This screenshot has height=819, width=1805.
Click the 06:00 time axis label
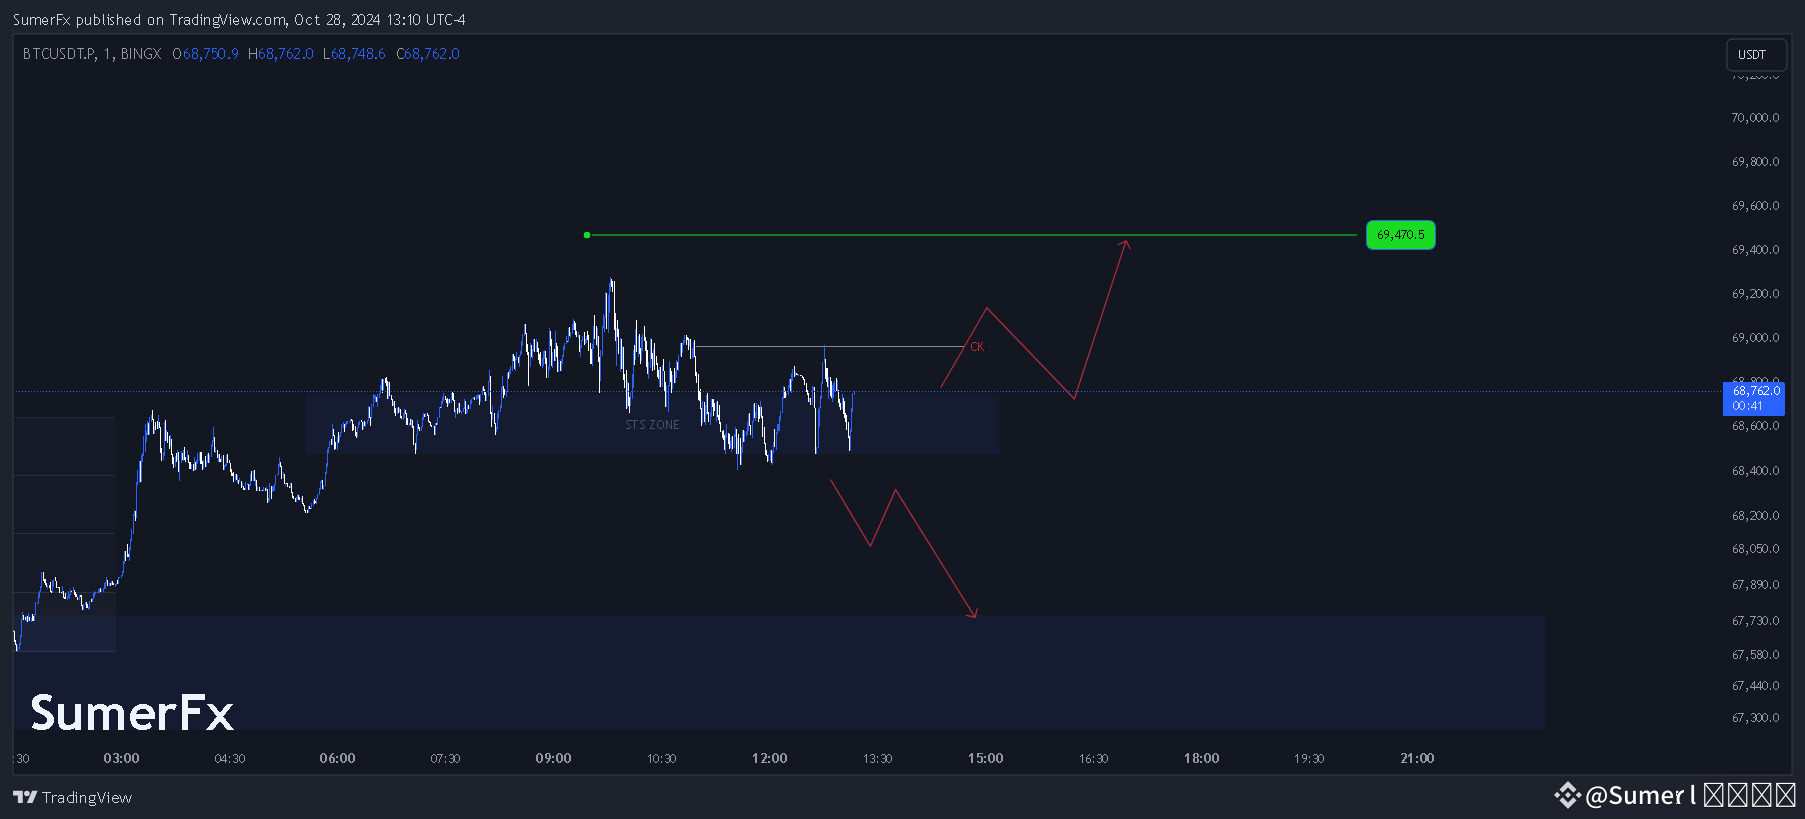[x=338, y=758]
